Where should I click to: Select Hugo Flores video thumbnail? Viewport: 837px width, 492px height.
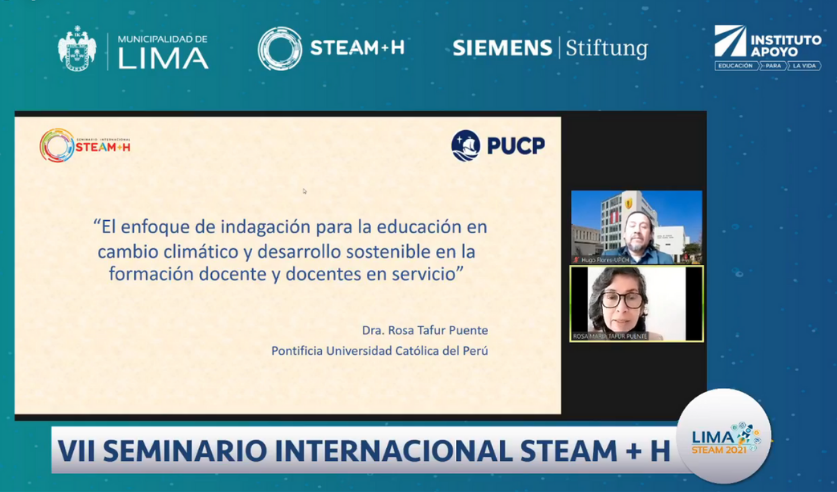(637, 227)
